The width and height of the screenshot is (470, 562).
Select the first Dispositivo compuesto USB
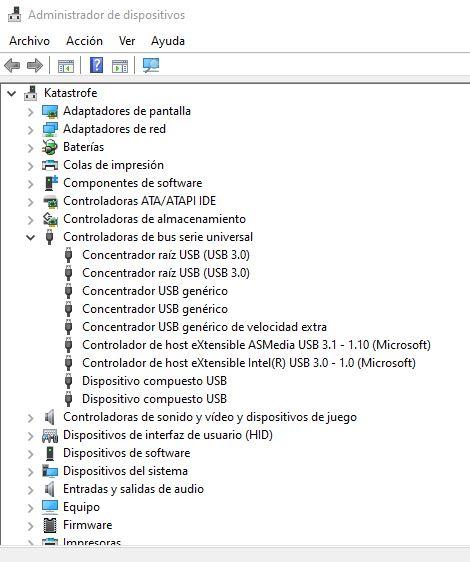(x=155, y=381)
